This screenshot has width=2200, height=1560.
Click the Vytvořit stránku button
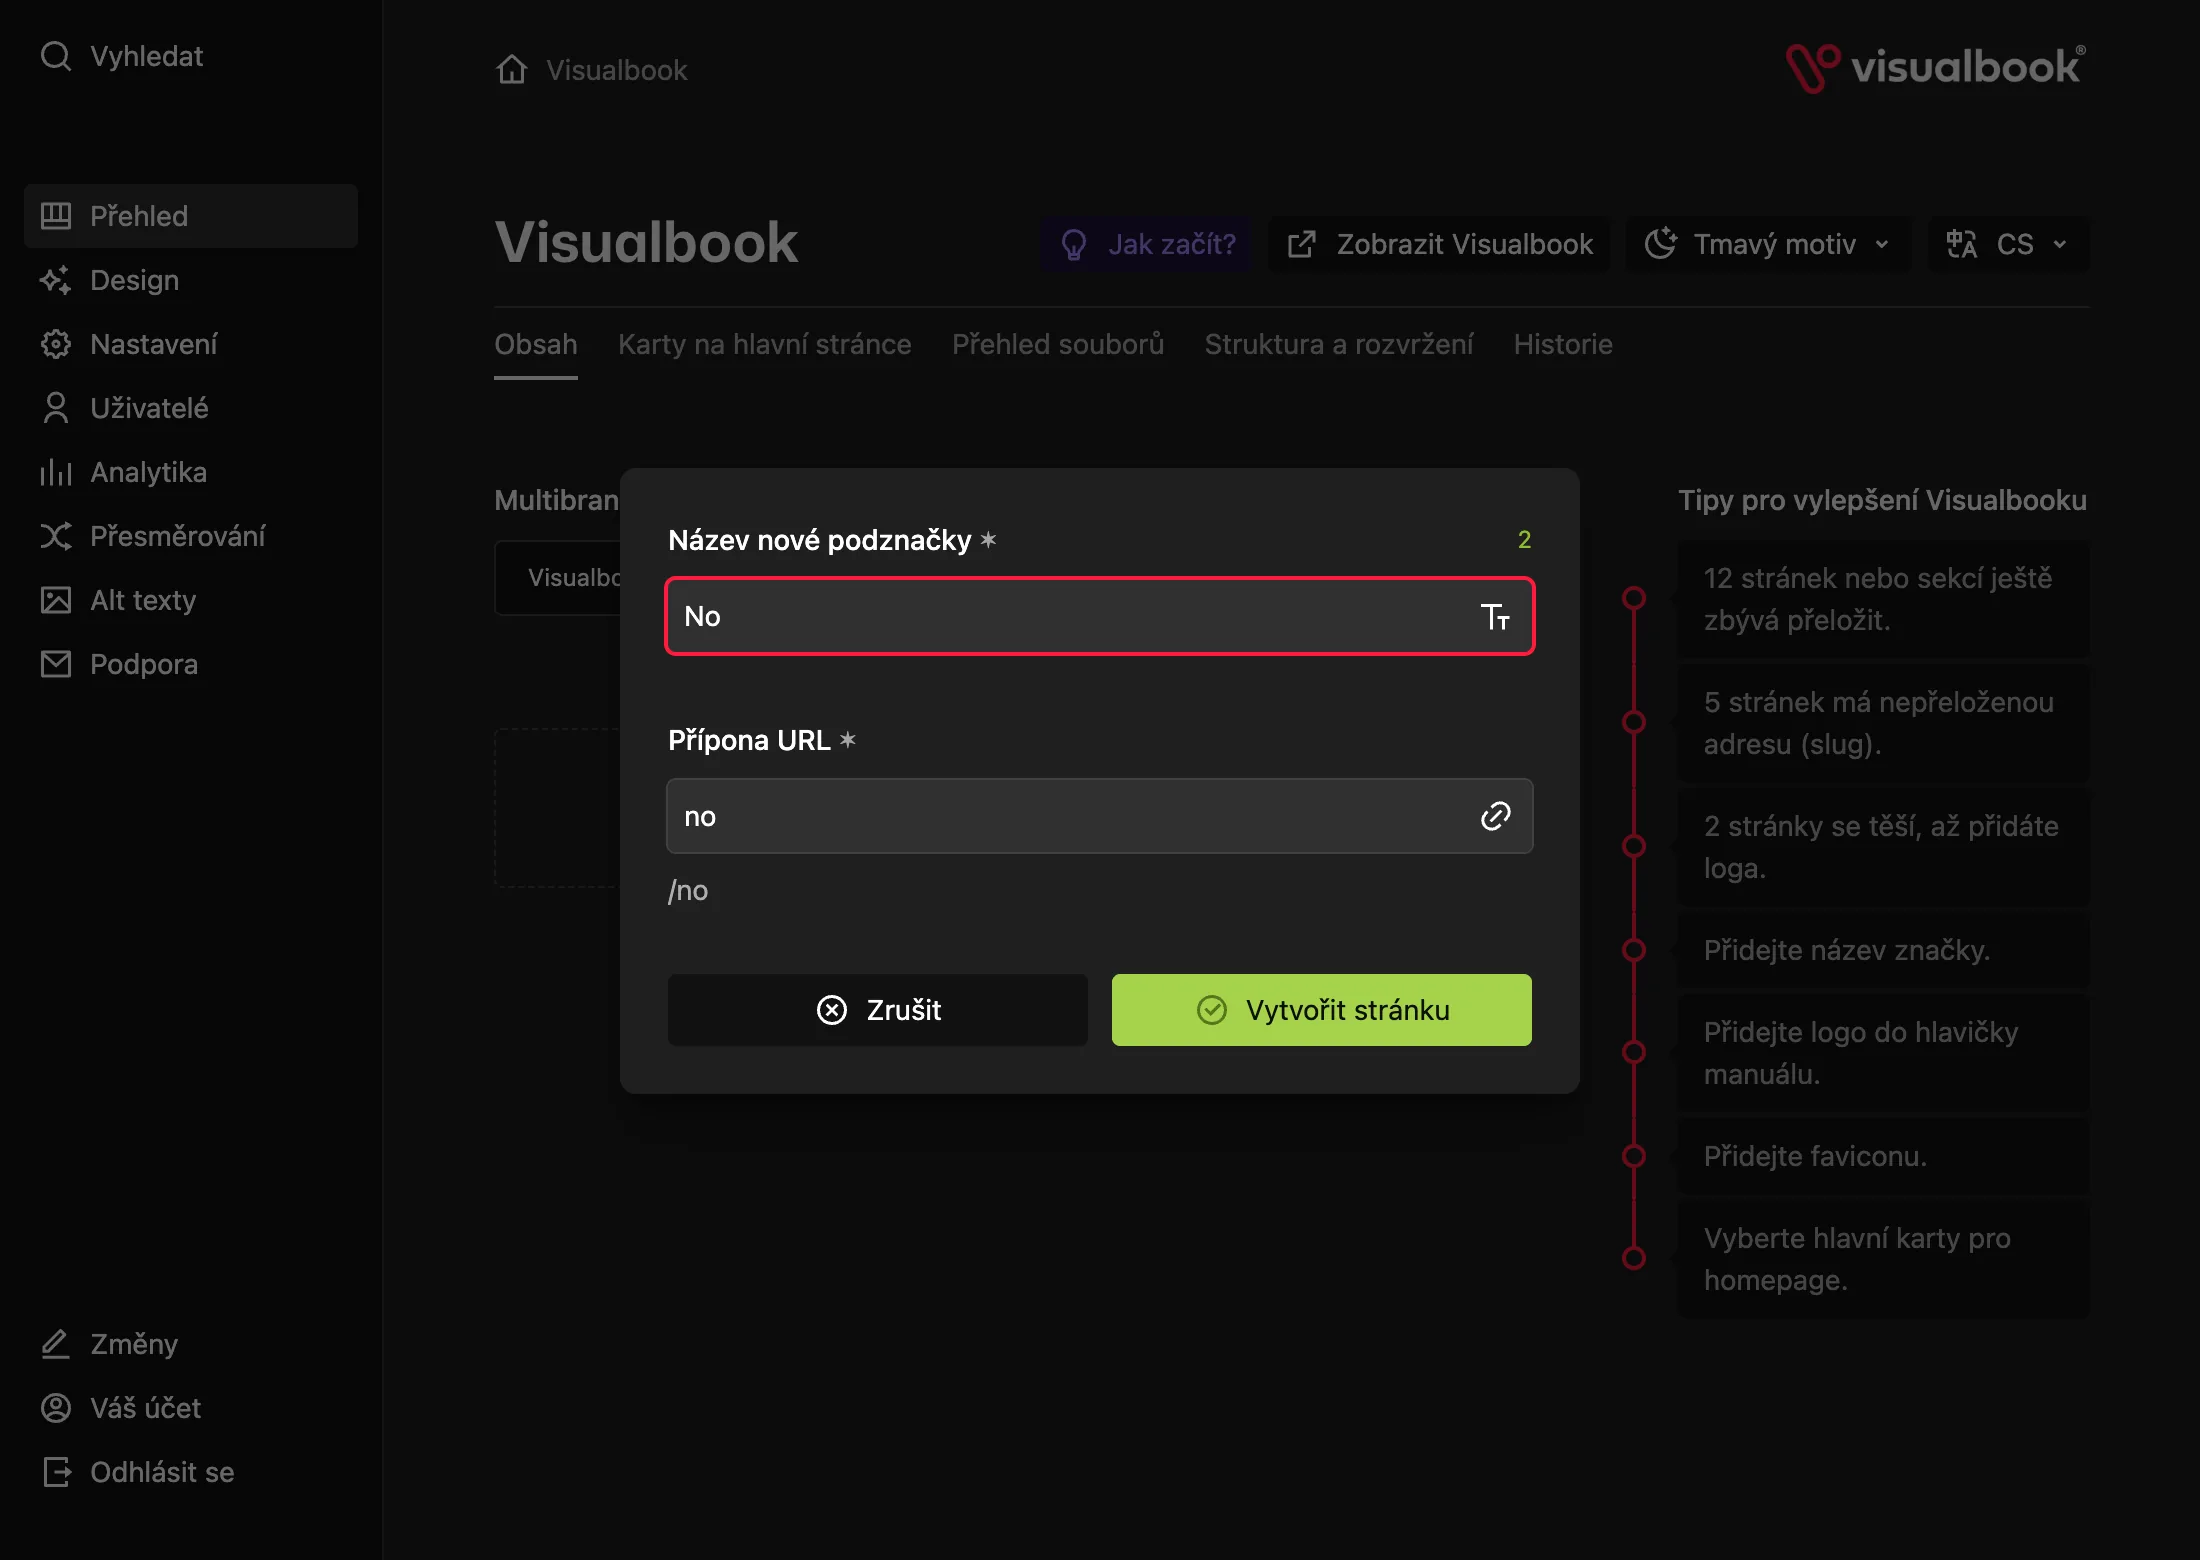1322,1010
